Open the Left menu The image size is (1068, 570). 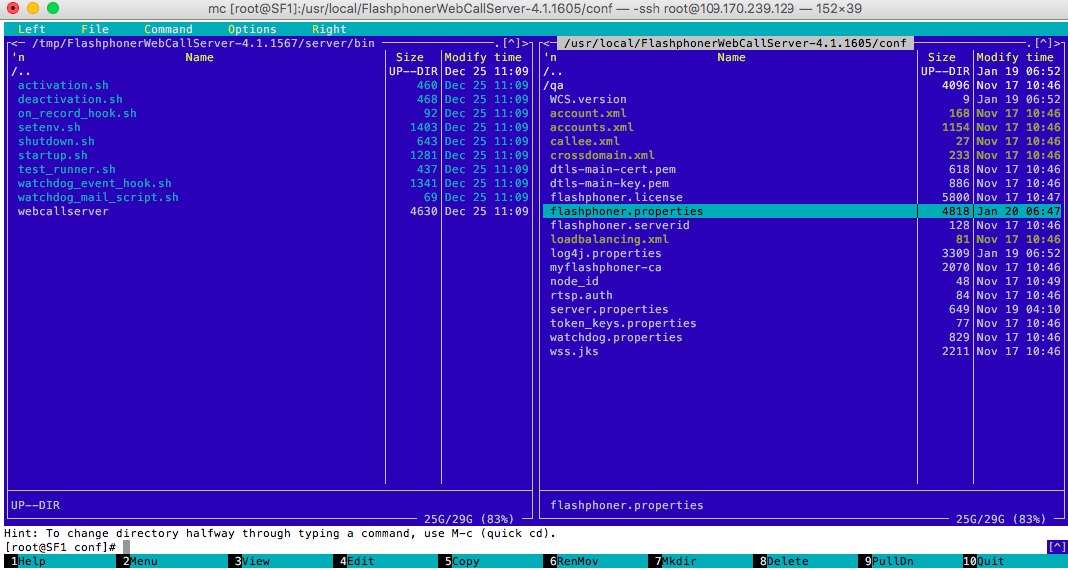(32, 29)
